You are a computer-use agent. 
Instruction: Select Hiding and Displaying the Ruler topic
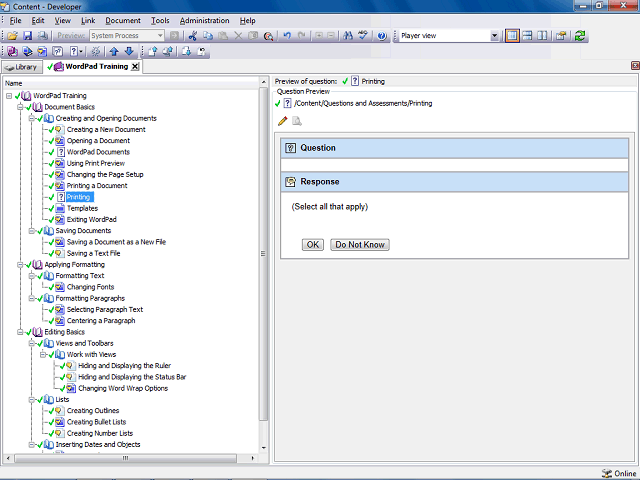coord(124,366)
